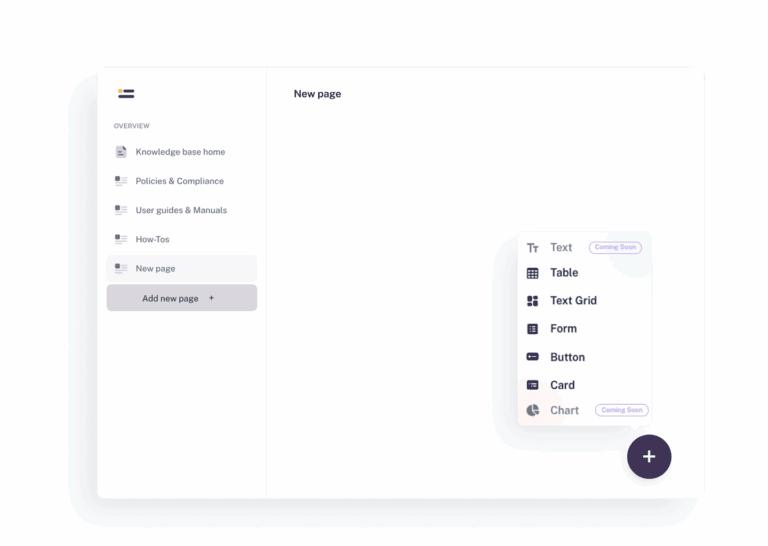Click the Text typography icon
The width and height of the screenshot is (768, 546).
(532, 248)
